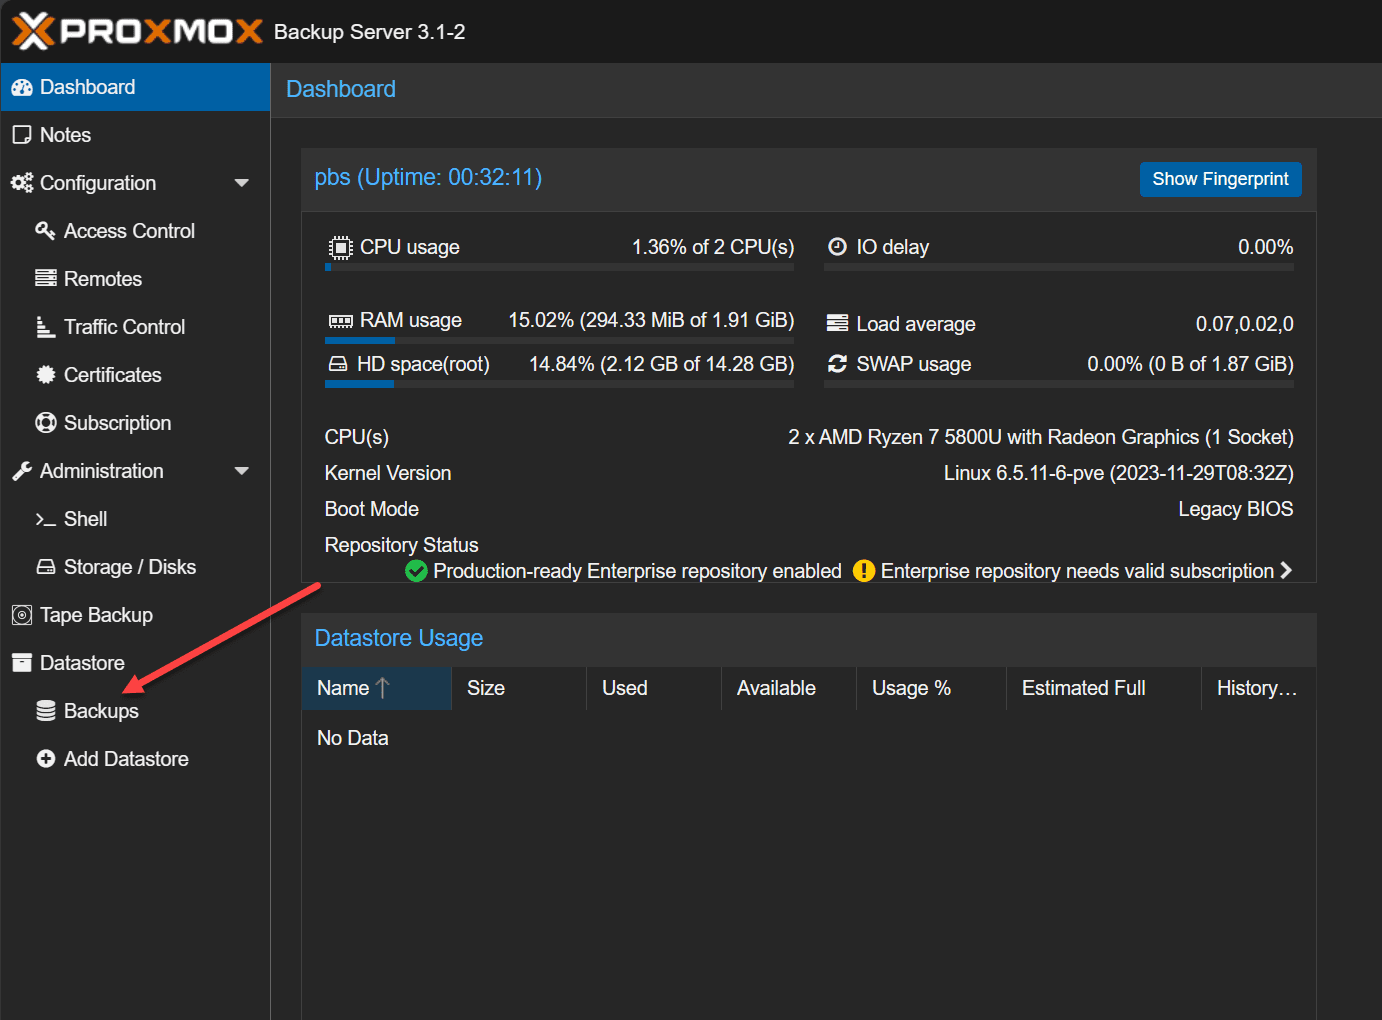This screenshot has height=1020, width=1382.
Task: Click the Dashboard gauge icon in sidebar
Action: 22,88
